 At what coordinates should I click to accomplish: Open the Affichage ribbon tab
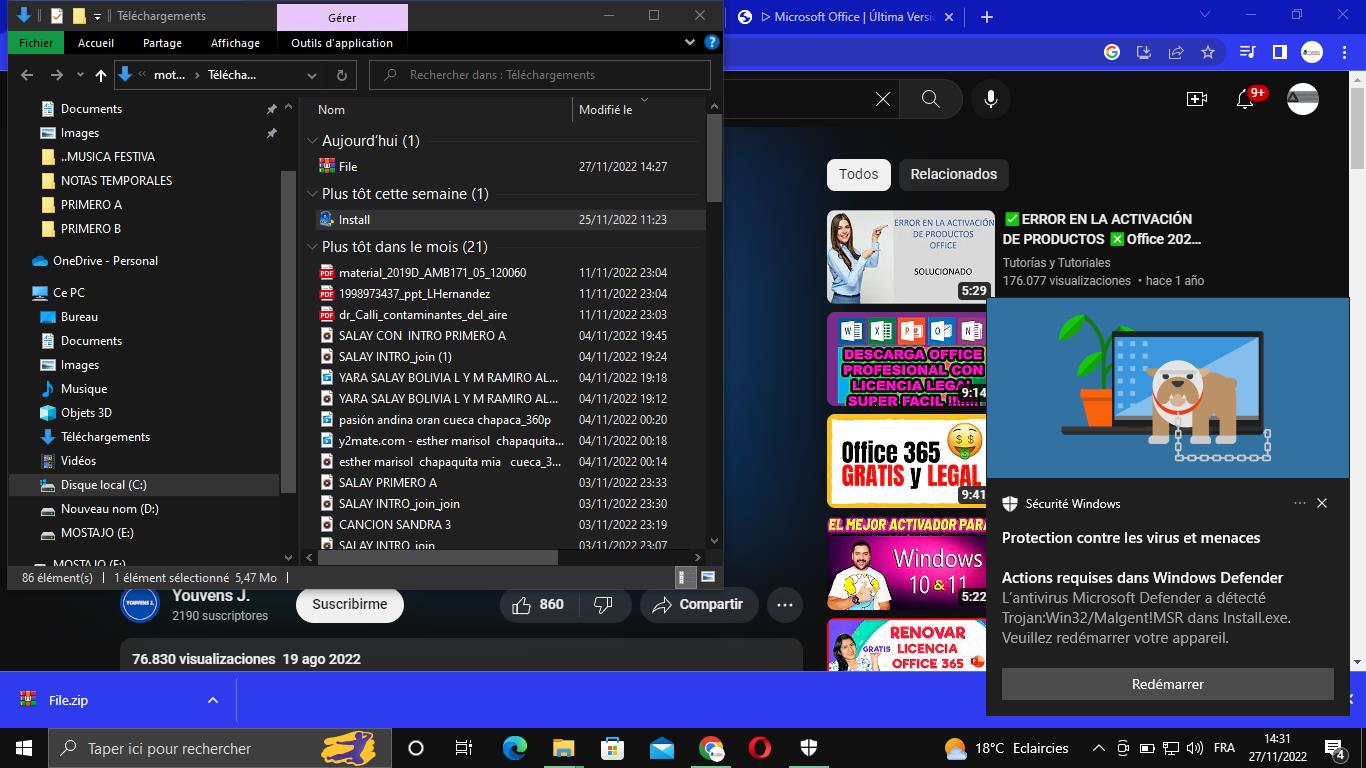(235, 43)
